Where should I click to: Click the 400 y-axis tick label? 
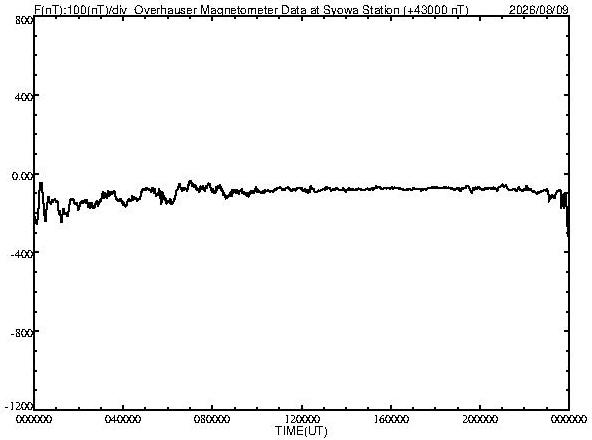(x=23, y=97)
